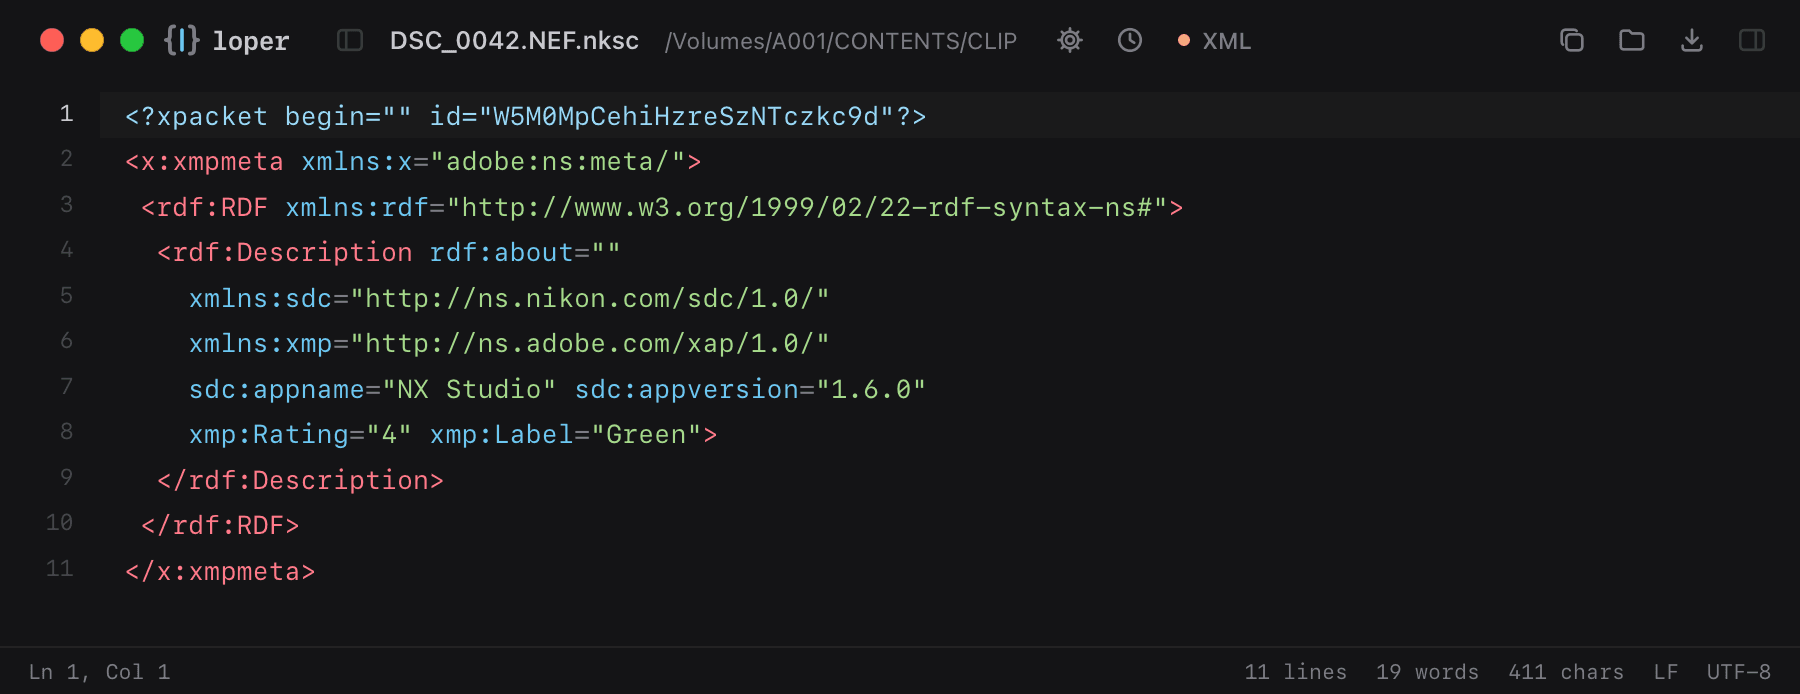Open a file using the folder icon
Image resolution: width=1800 pixels, height=694 pixels.
(x=1632, y=40)
